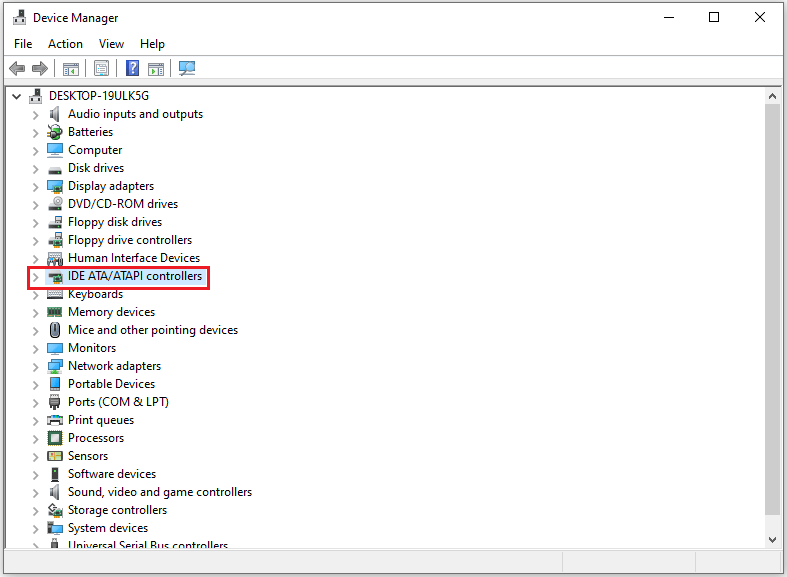Maximize the Device Manager window

pyautogui.click(x=714, y=18)
